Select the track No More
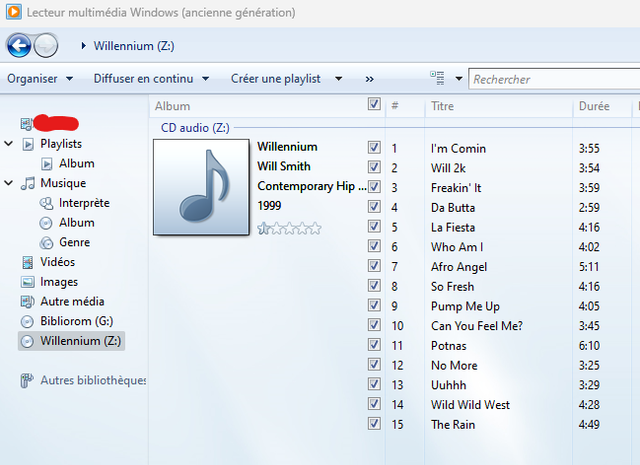 tap(454, 365)
